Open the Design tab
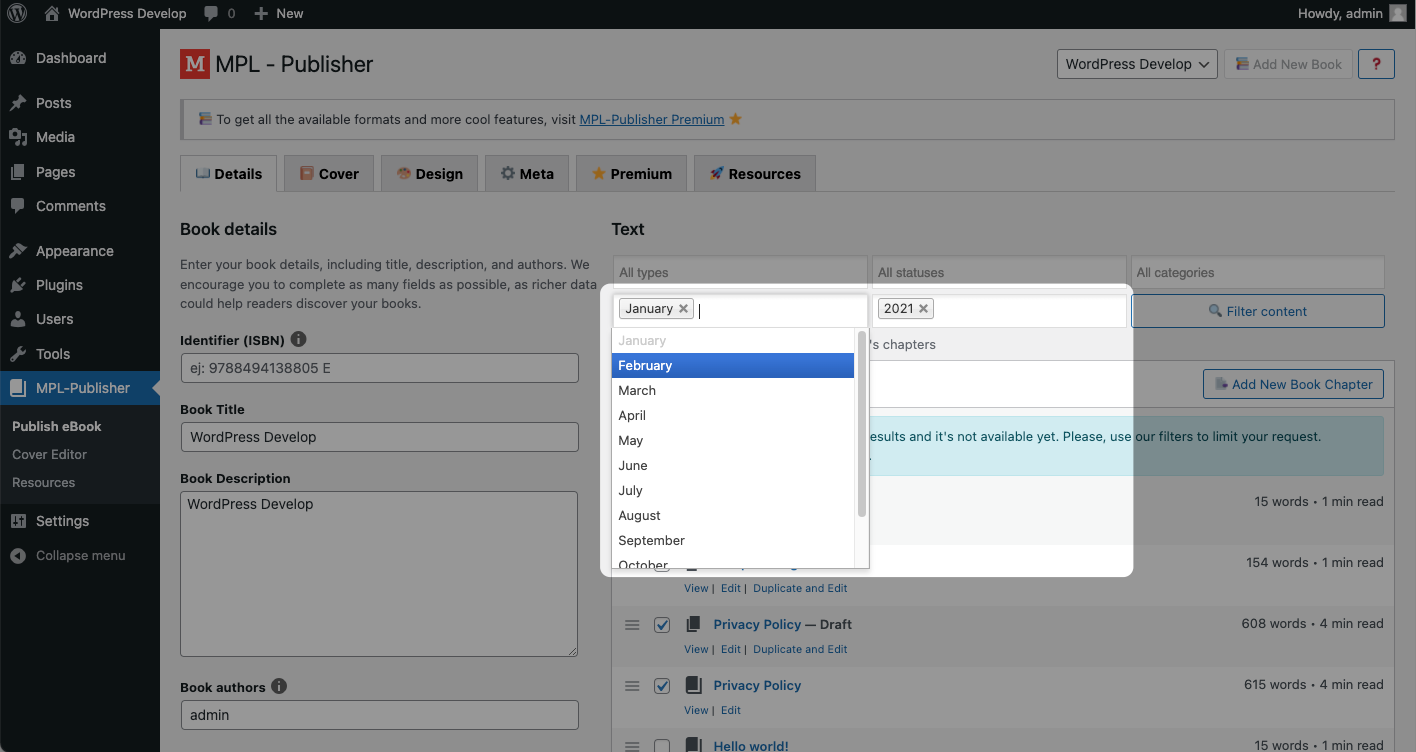This screenshot has height=752, width=1416. tap(429, 173)
